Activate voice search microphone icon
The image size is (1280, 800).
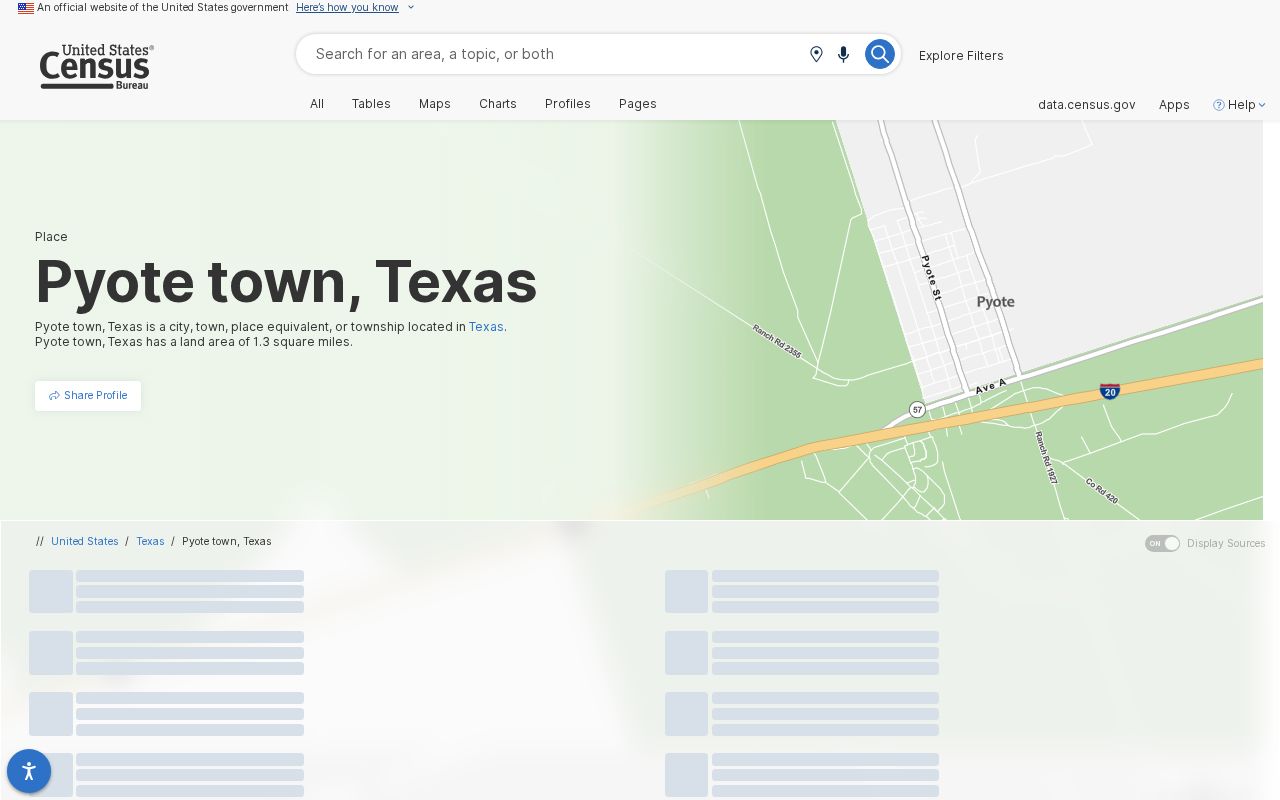coord(843,54)
